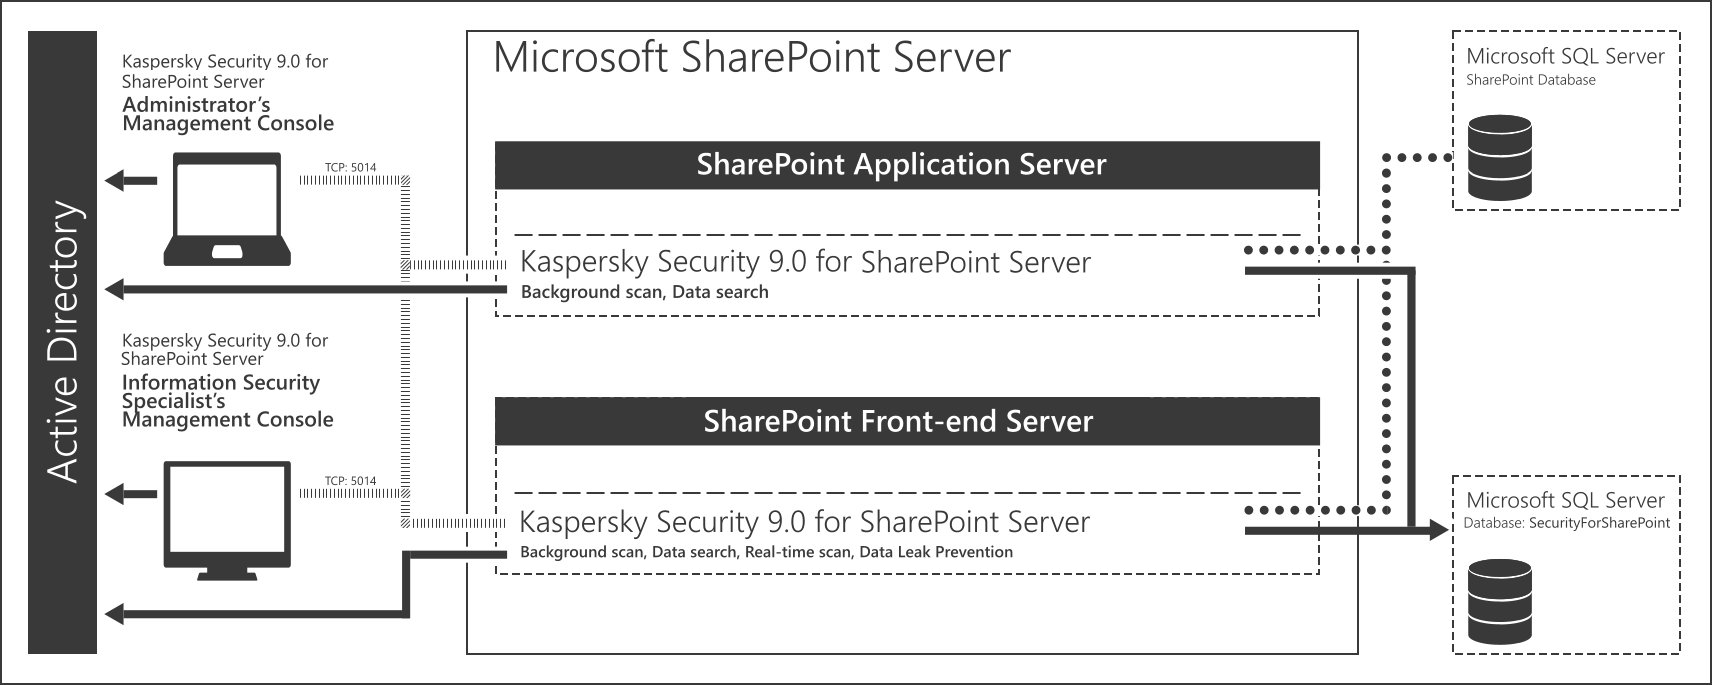Click the Microsoft SharePoint Server title
Image resolution: width=1712 pixels, height=685 pixels.
tap(752, 57)
